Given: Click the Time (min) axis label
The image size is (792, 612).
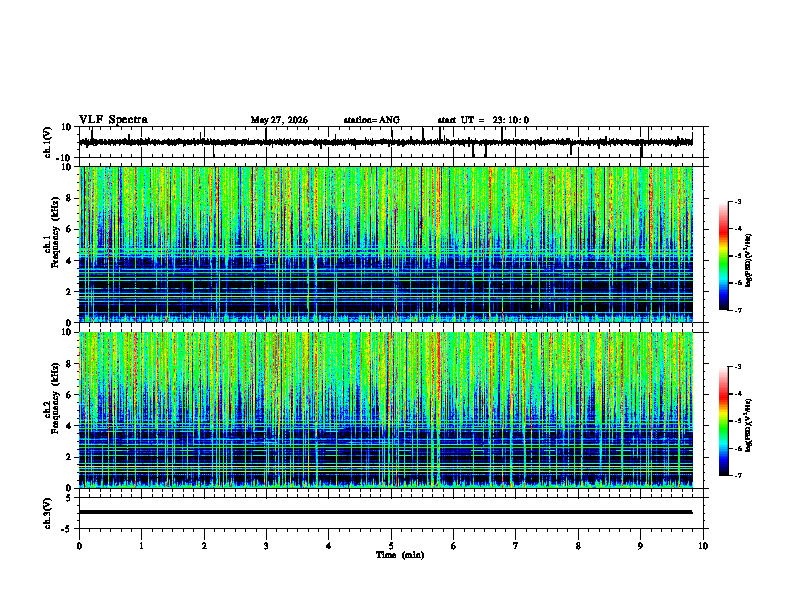Looking at the screenshot, I should pyautogui.click(x=400, y=555).
